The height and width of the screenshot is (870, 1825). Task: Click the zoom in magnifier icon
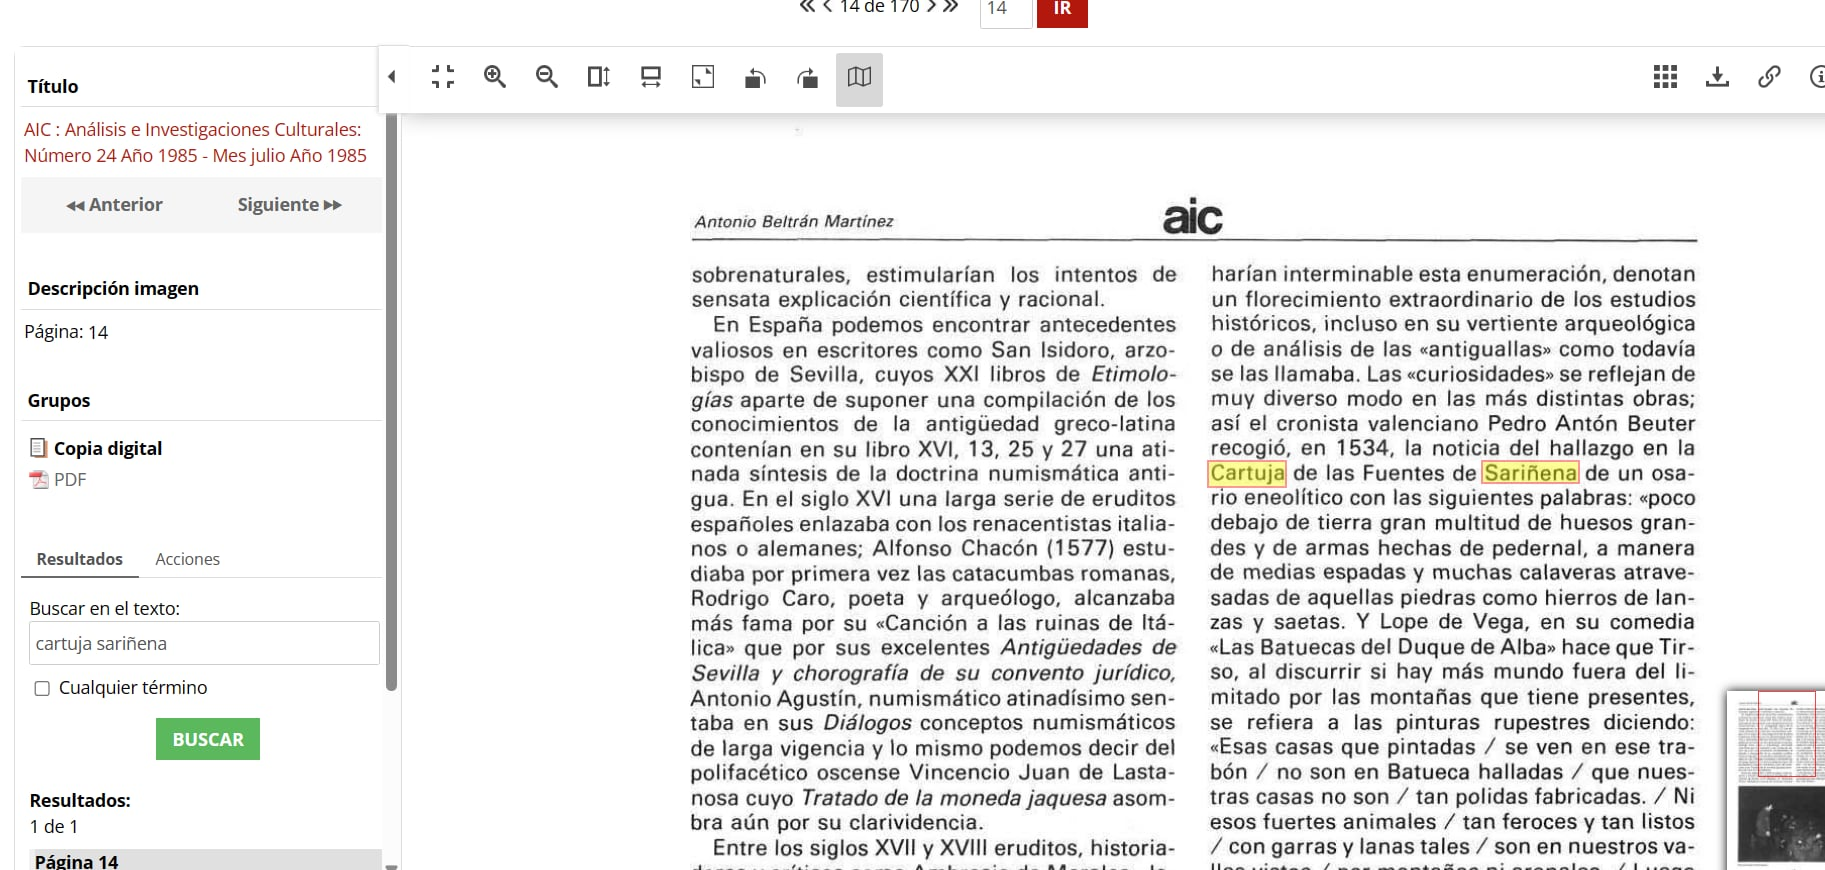pos(495,77)
